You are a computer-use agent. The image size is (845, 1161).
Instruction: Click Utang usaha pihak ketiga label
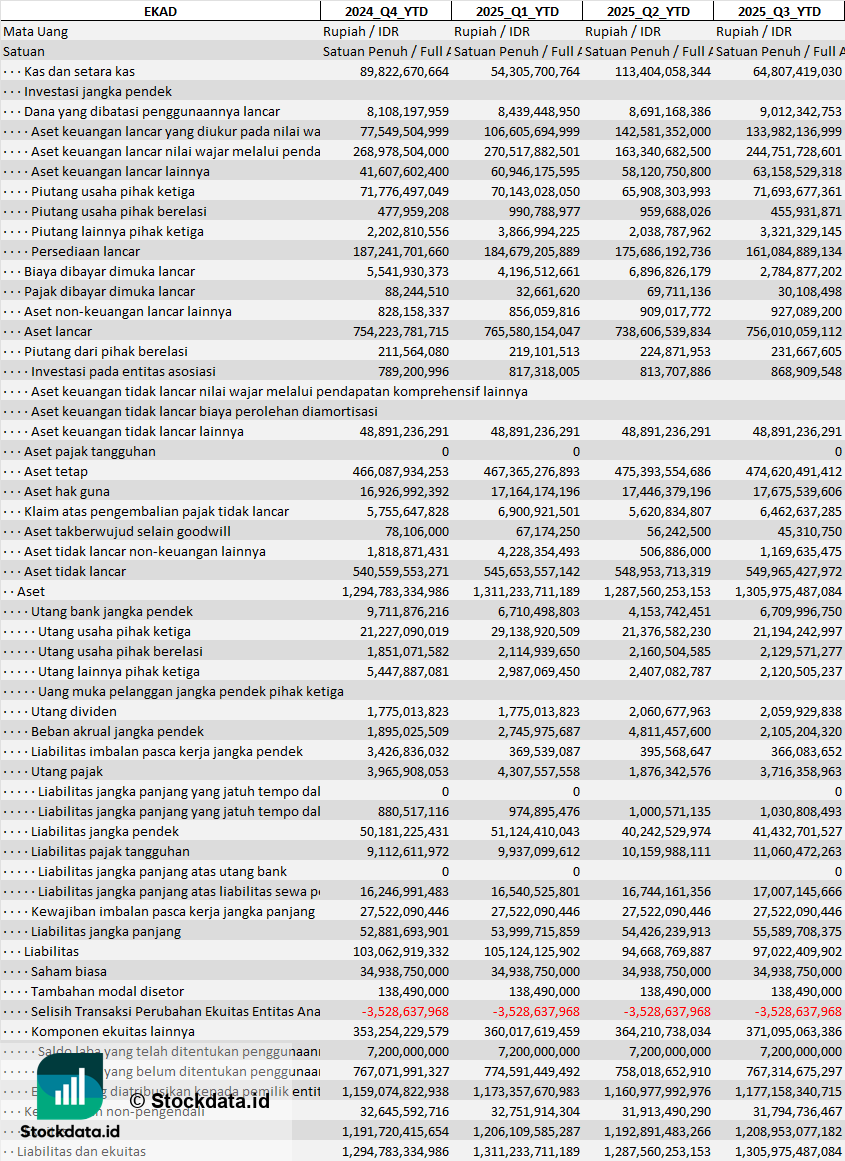[114, 631]
